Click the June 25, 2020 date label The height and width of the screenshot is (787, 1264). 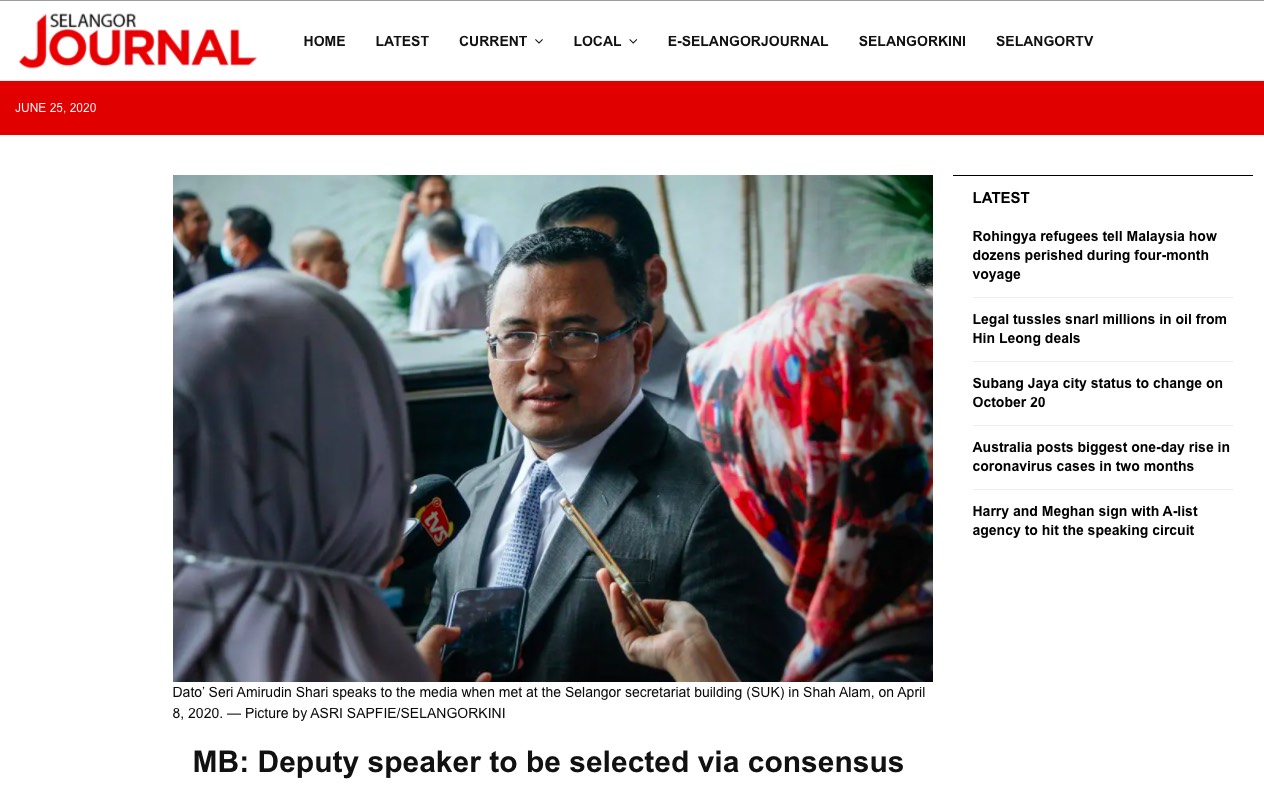click(56, 108)
